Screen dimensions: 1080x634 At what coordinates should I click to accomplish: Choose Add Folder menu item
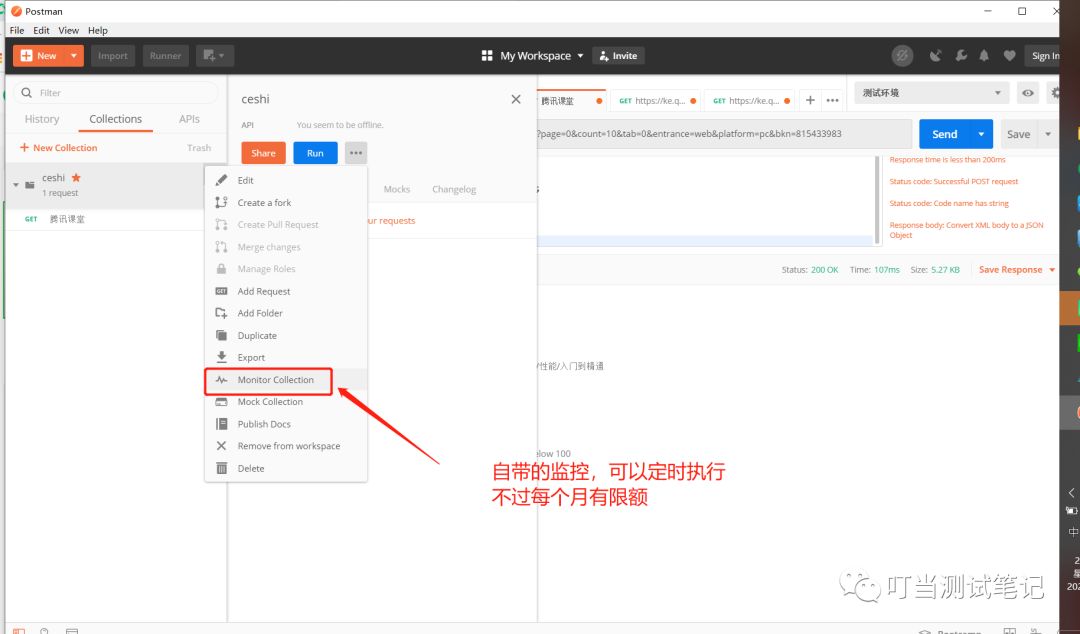click(x=286, y=313)
